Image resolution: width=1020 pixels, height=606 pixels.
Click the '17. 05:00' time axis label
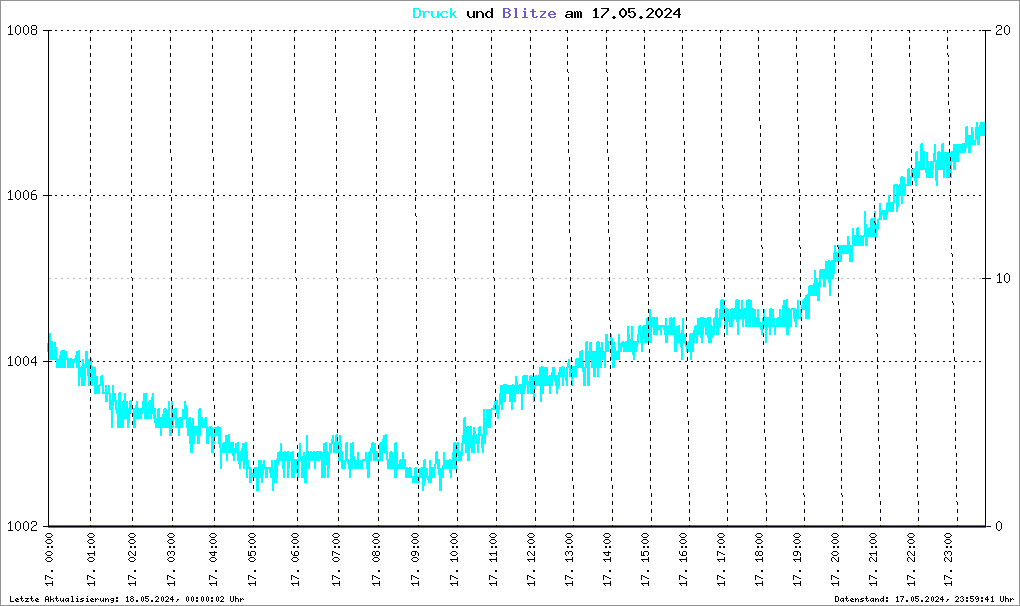point(252,560)
